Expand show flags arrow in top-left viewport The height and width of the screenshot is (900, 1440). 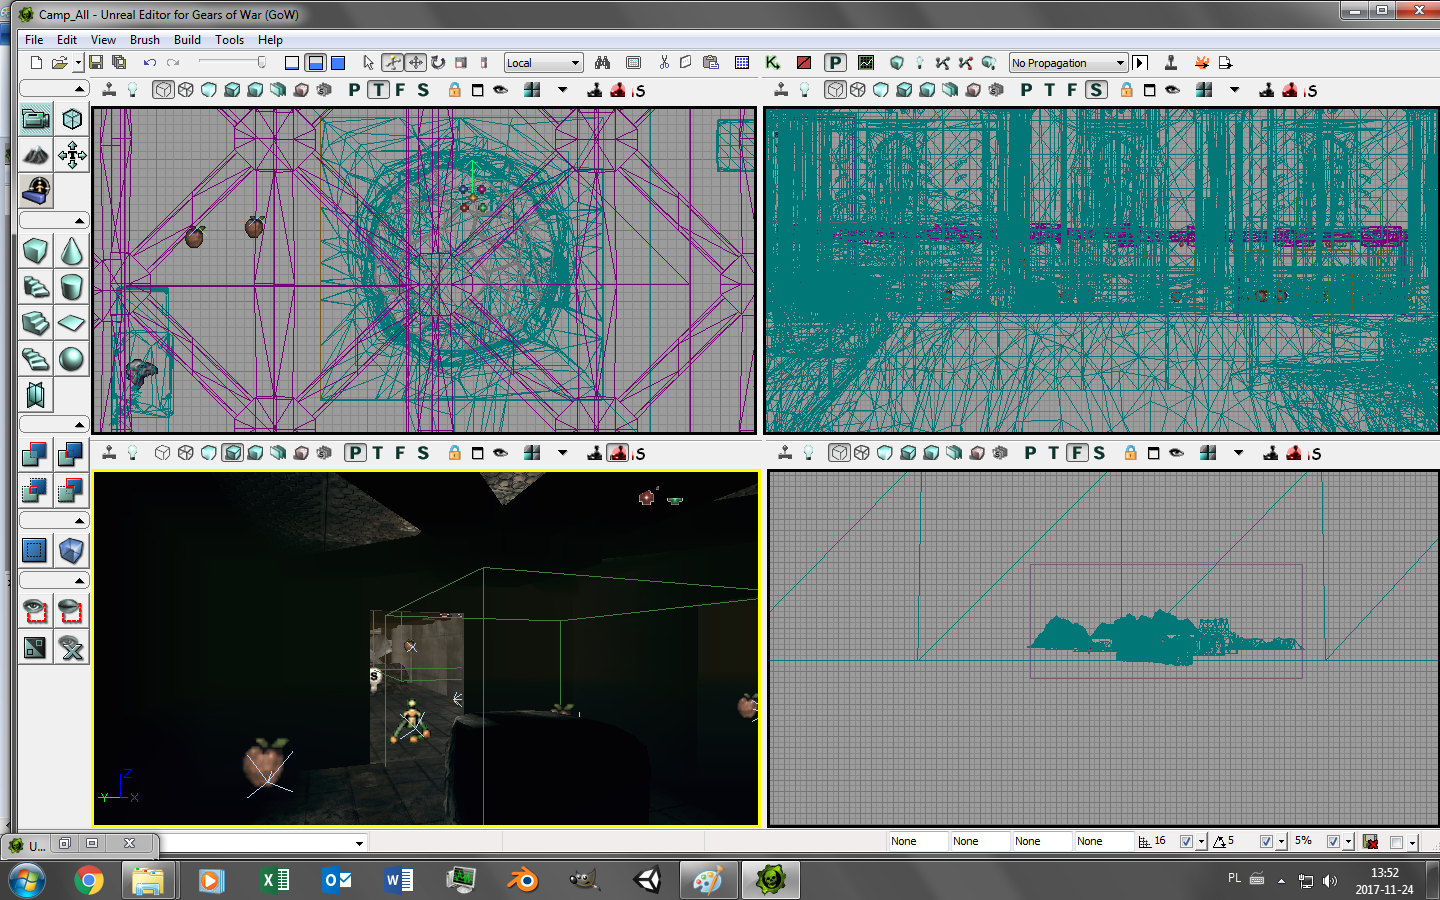click(563, 90)
